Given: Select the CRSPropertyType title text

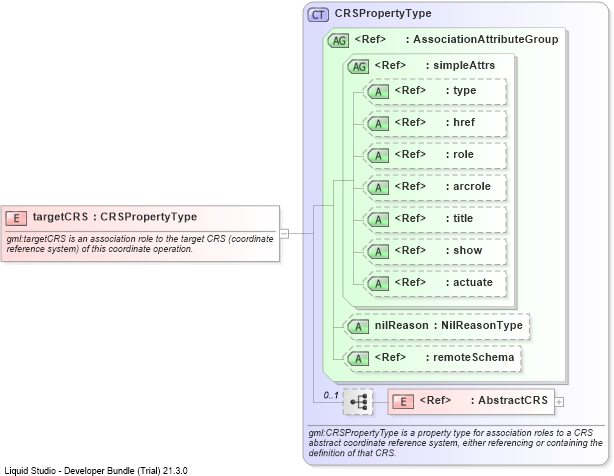Looking at the screenshot, I should 383,13.
